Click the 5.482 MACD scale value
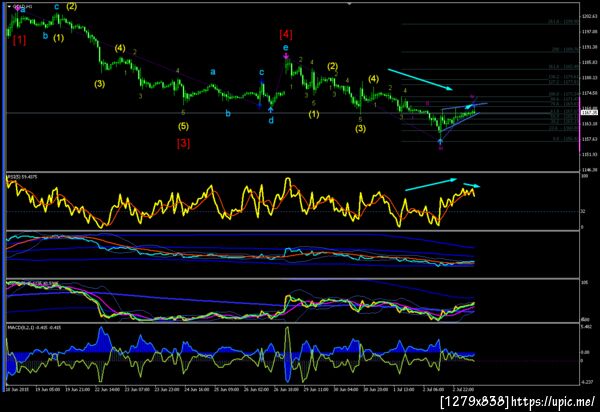Screen dimensions: 600x412 (x=586, y=327)
